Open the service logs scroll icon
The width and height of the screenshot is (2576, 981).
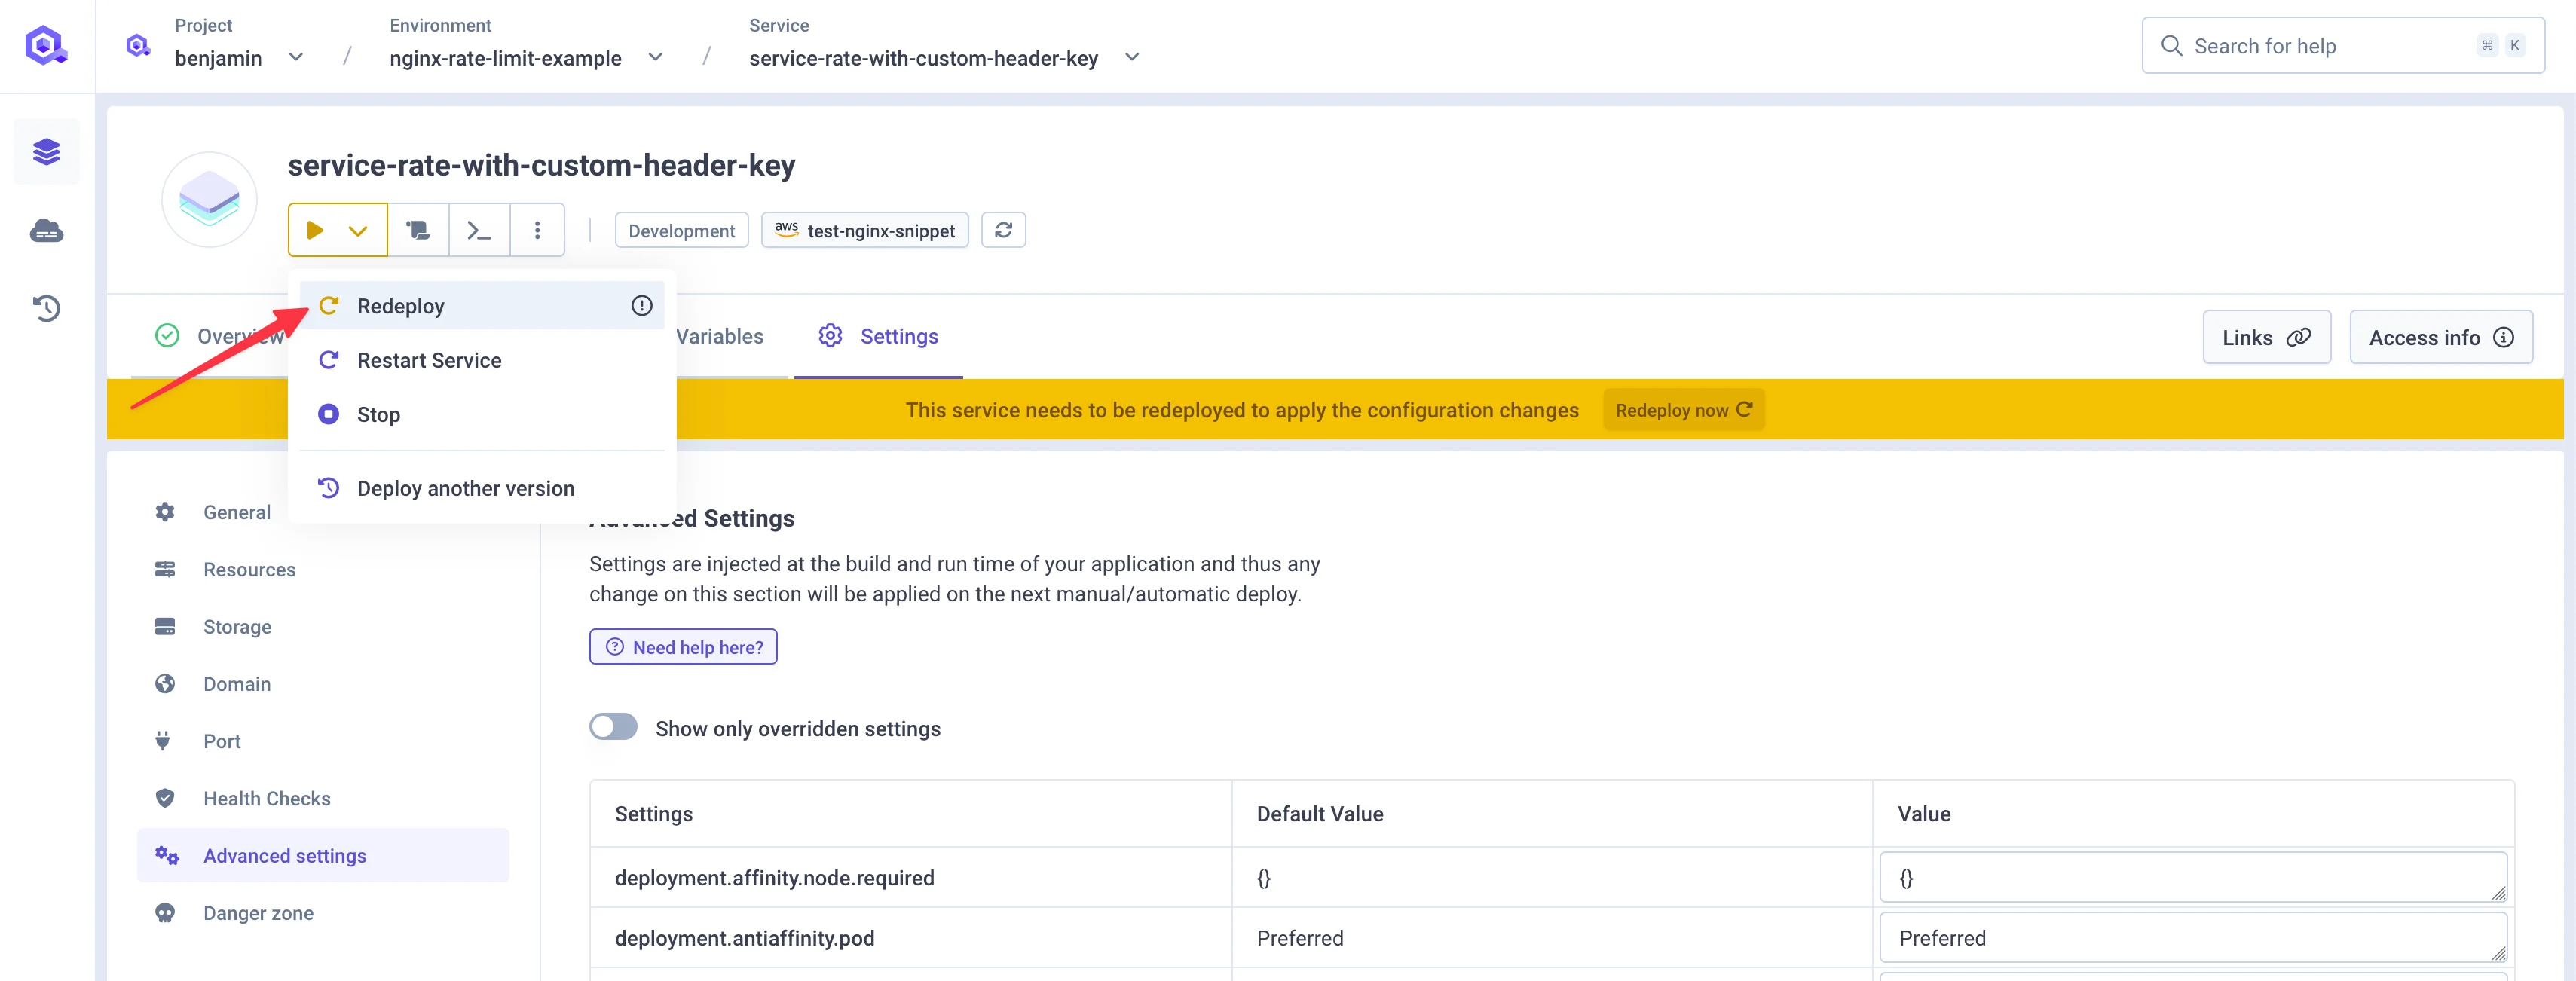point(418,231)
